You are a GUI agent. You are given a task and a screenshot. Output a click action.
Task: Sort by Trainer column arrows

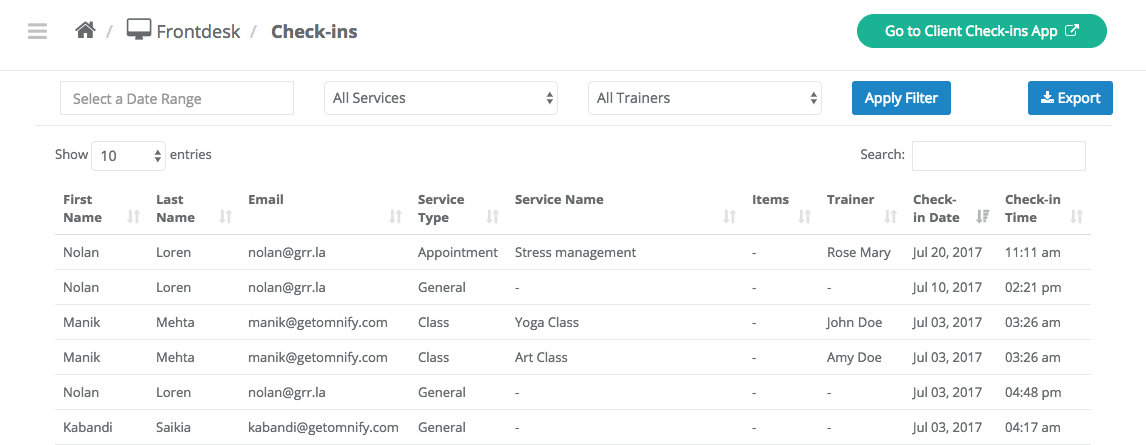pyautogui.click(x=890, y=216)
